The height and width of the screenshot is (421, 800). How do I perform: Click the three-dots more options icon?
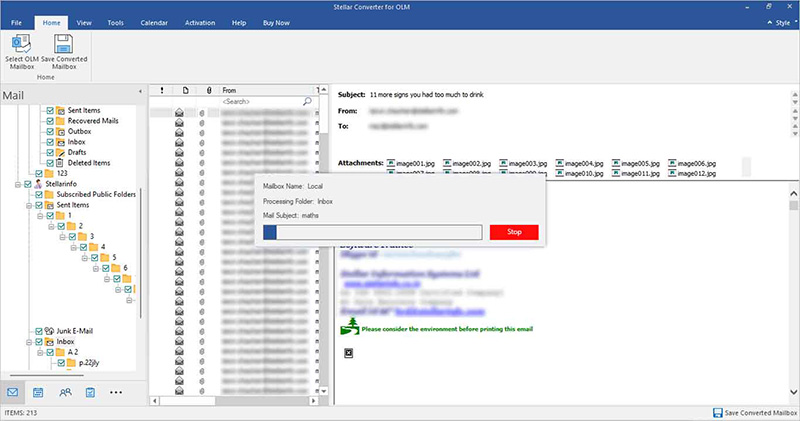(x=116, y=393)
